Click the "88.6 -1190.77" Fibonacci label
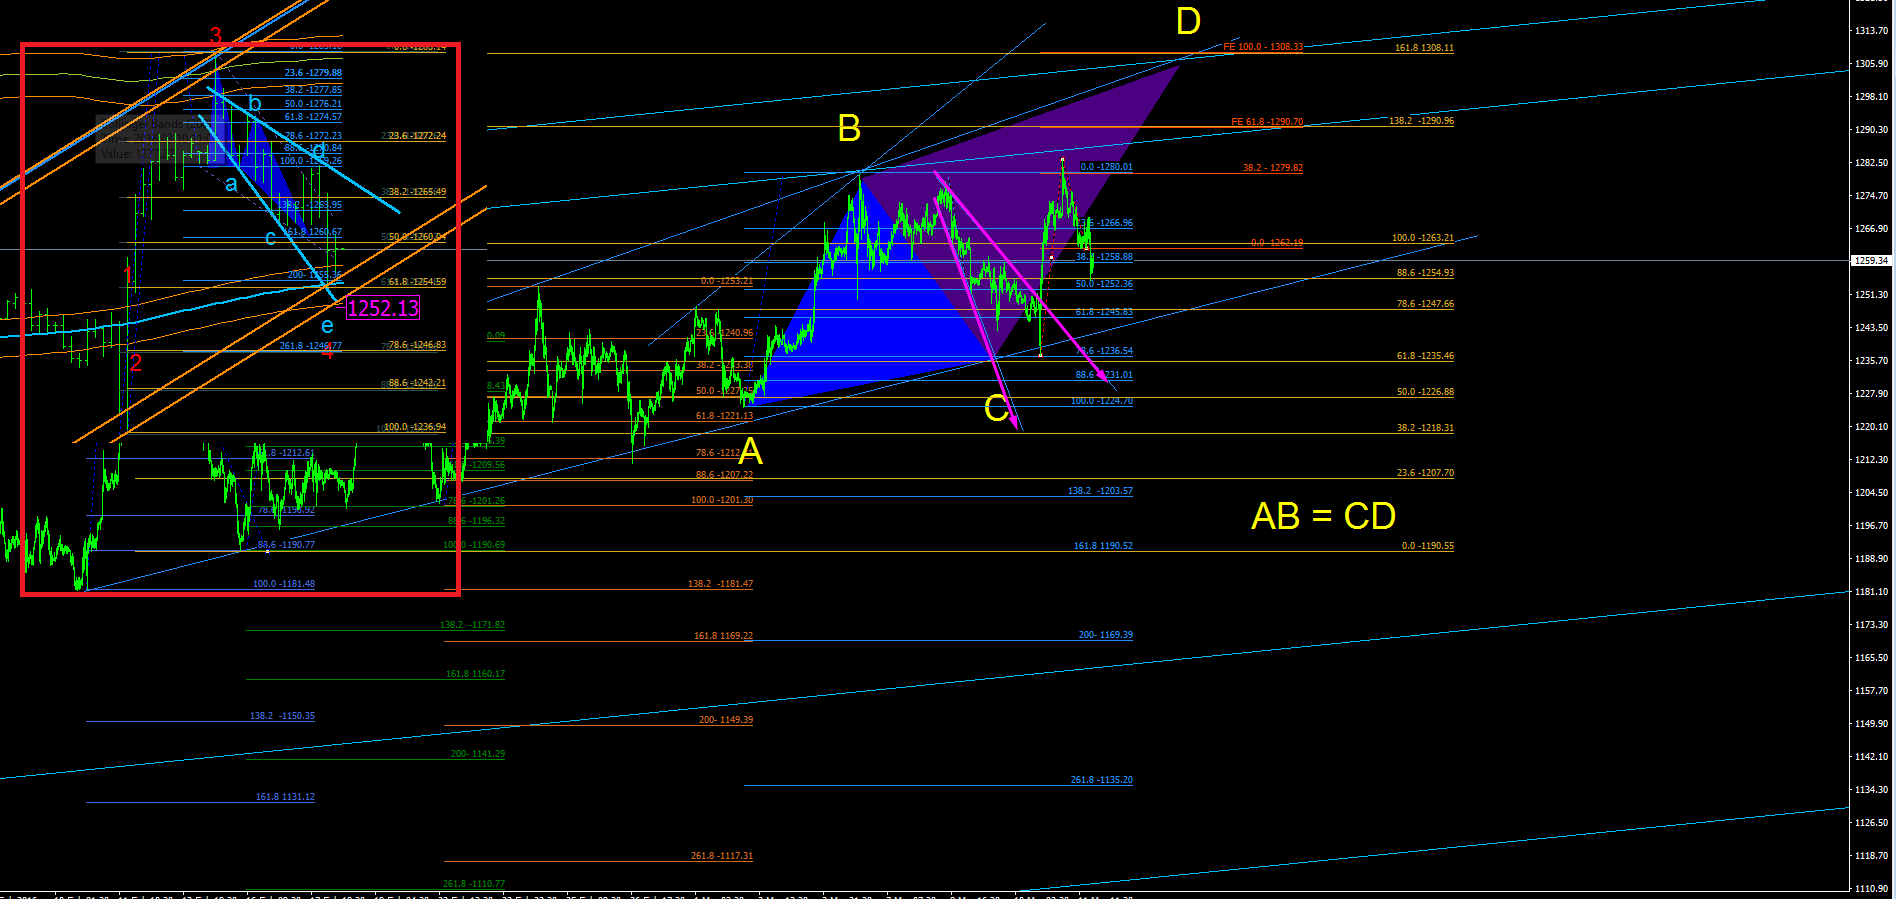Viewport: 1896px width, 899px height. [x=286, y=545]
